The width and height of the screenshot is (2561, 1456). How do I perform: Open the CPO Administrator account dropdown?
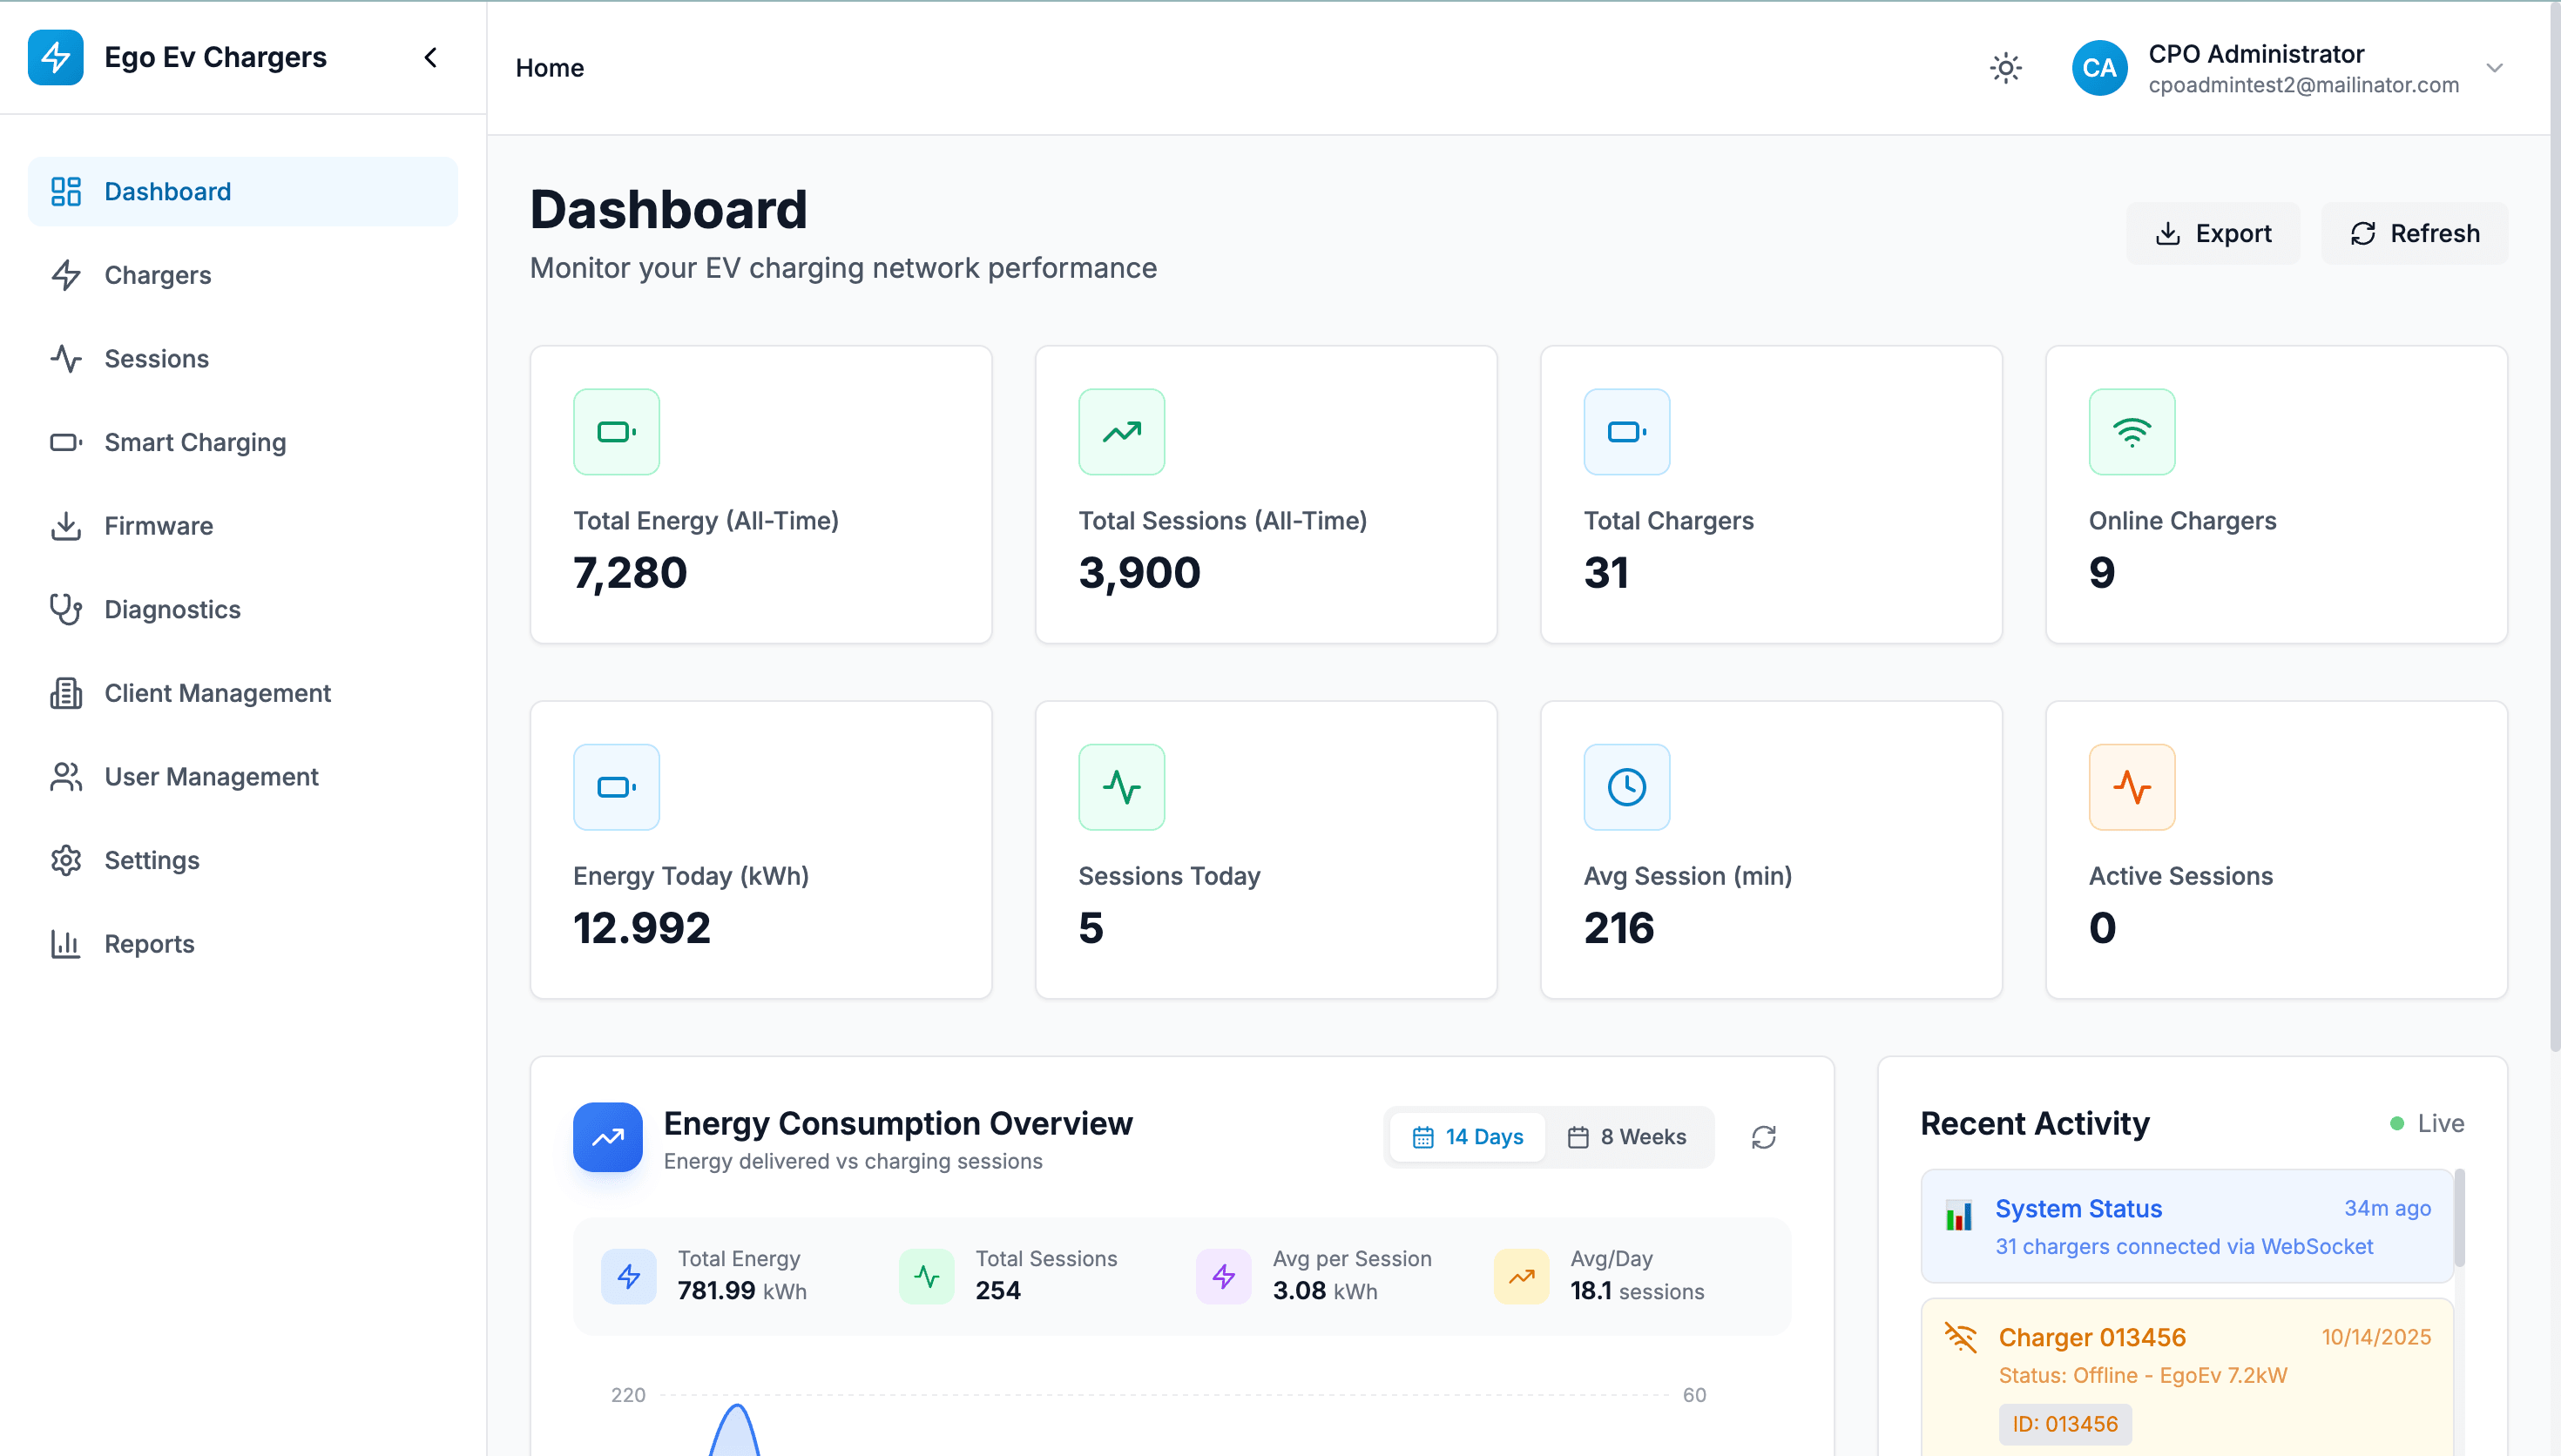point(2494,67)
